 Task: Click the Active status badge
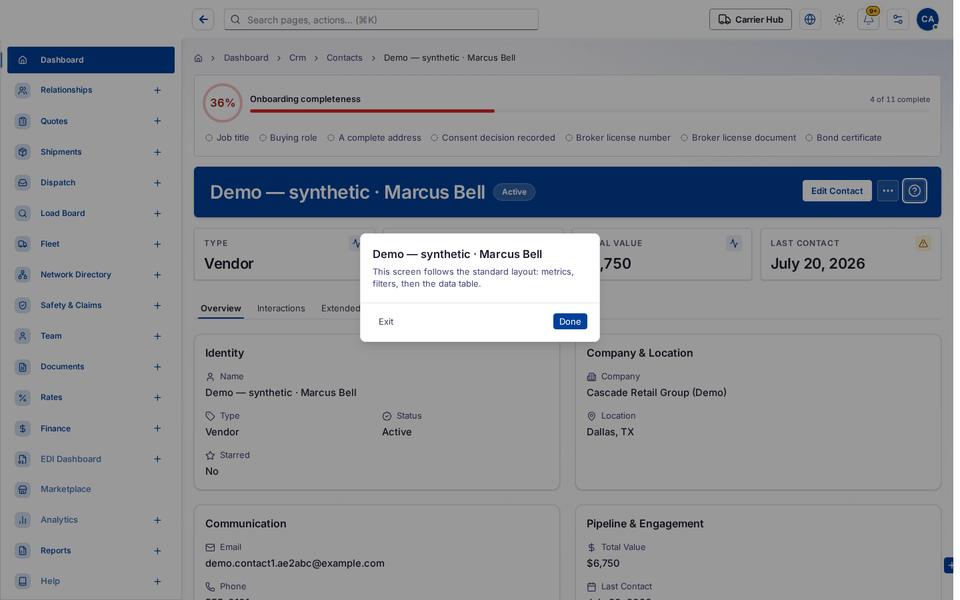[x=514, y=192]
